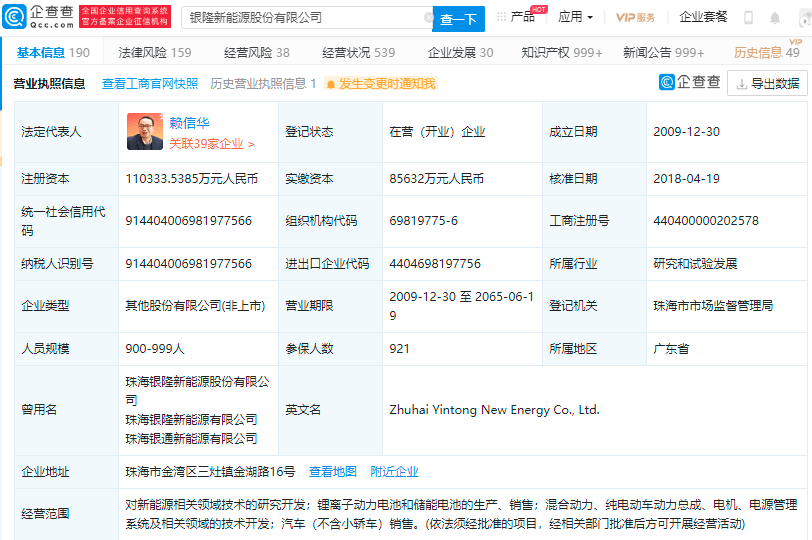This screenshot has height=540, width=812.
Task: Click the 企查查 logo beside export button
Action: click(x=689, y=82)
